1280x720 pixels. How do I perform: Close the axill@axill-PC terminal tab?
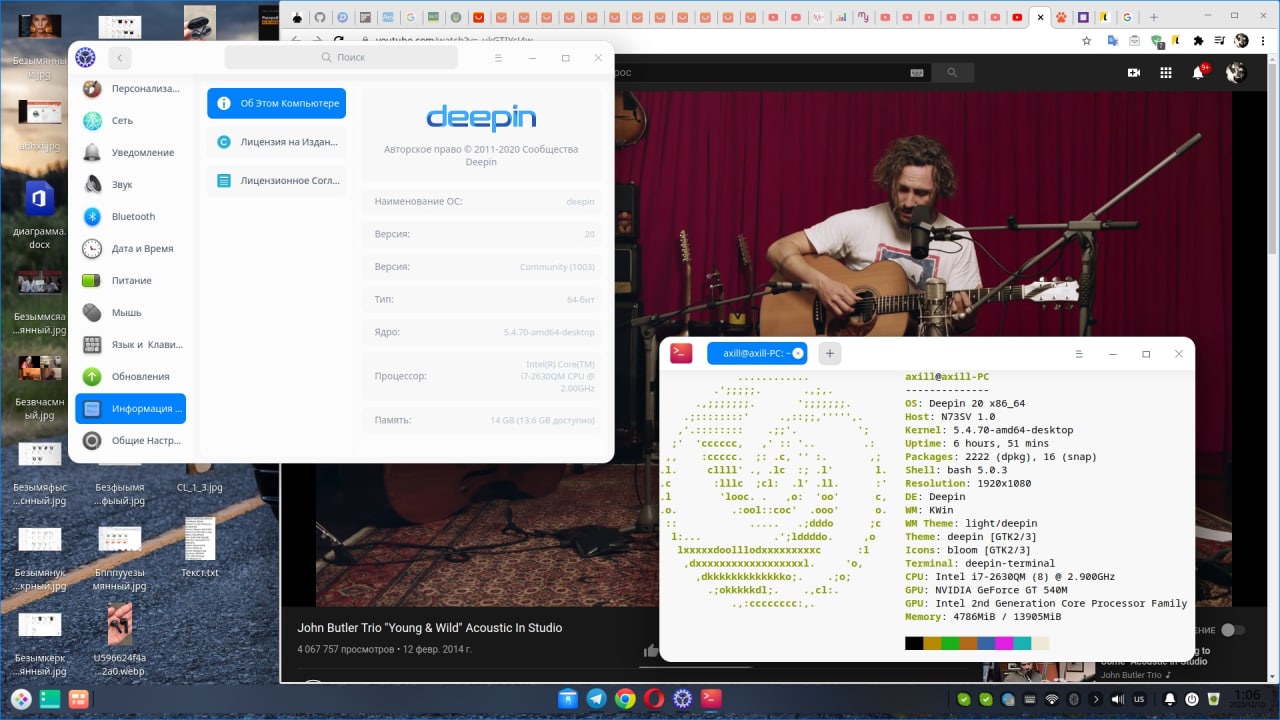(798, 353)
